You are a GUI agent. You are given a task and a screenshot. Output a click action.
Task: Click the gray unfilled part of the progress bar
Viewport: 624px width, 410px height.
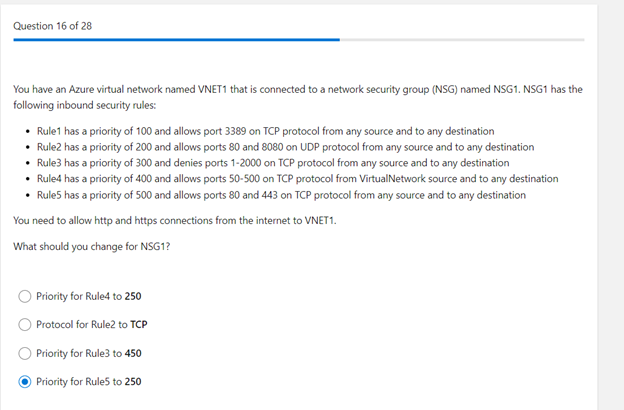tap(462, 40)
